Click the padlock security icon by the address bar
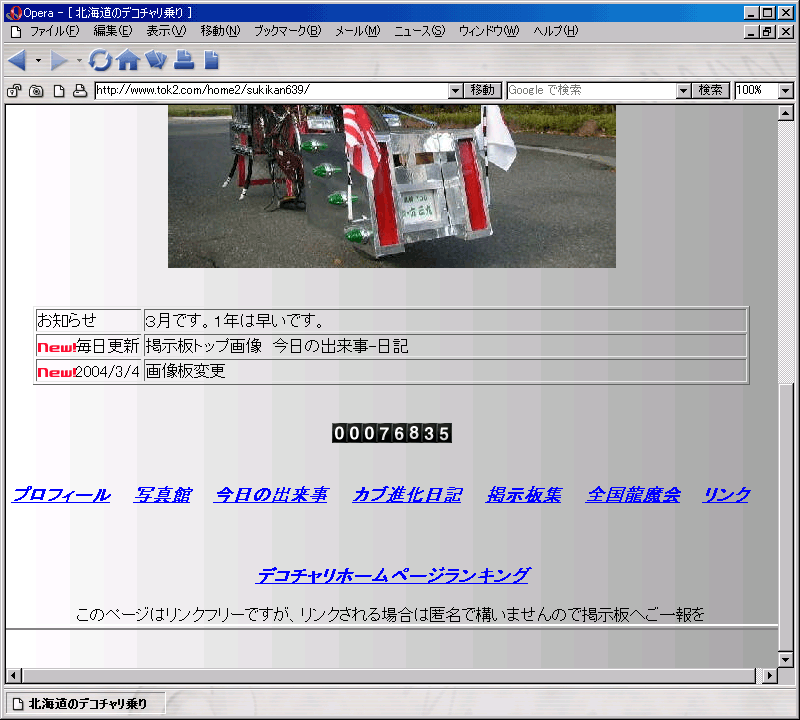Viewport: 800px width, 720px height. tap(14, 91)
